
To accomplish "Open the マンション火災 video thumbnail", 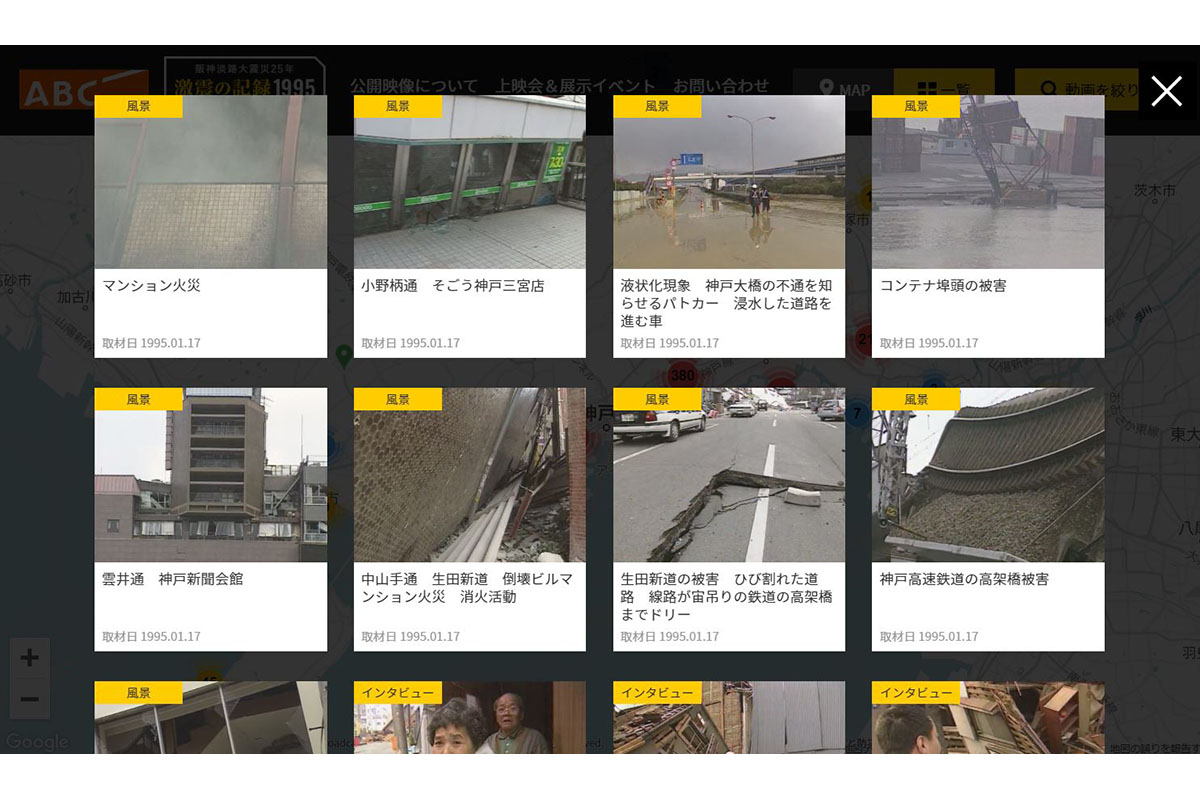I will (x=210, y=182).
